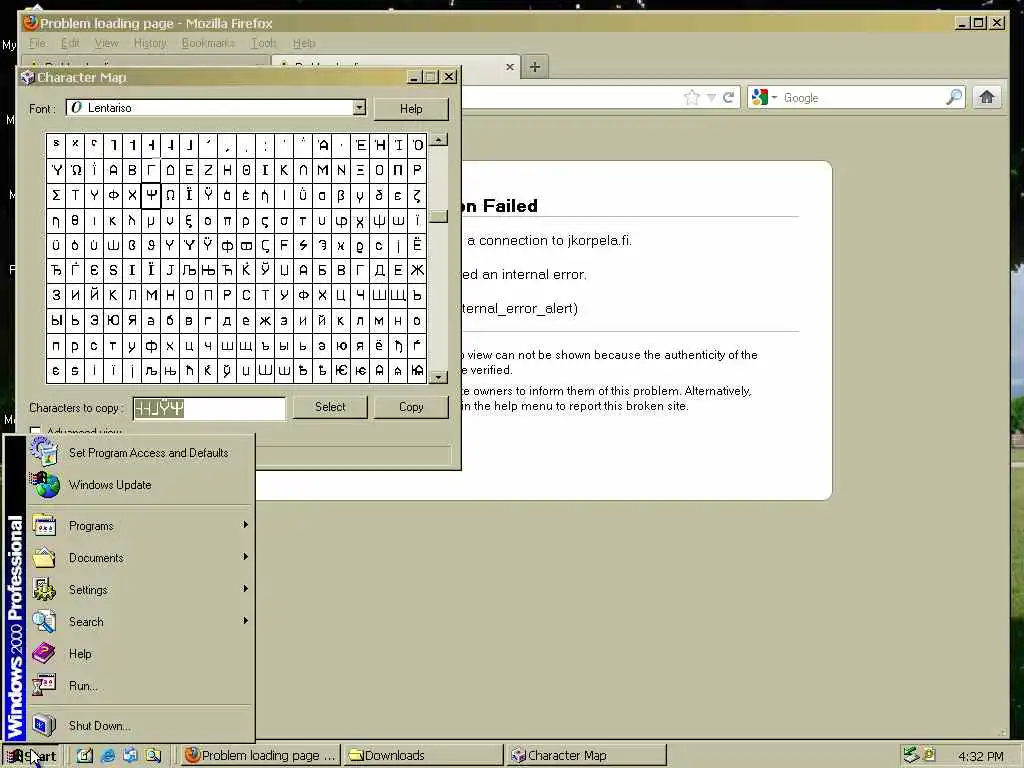Open the Edit menu in Firefox

point(70,43)
